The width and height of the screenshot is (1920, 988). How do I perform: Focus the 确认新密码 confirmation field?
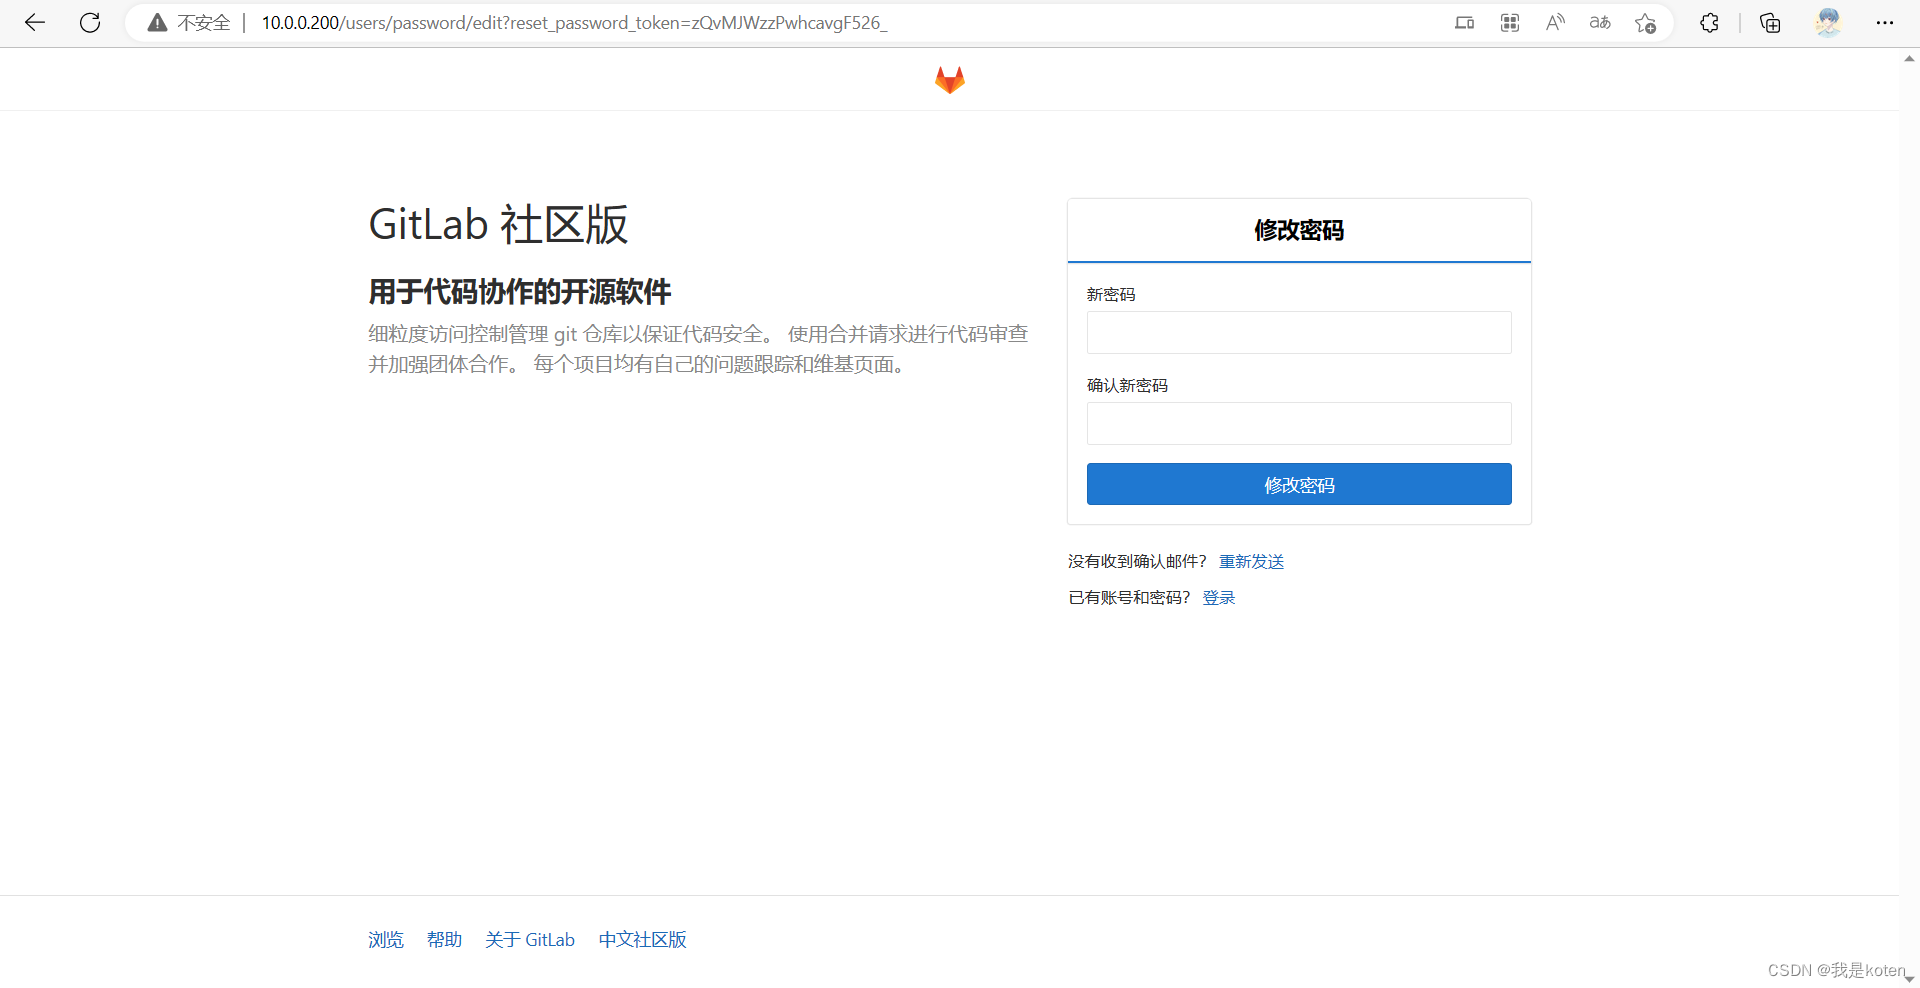1299,423
